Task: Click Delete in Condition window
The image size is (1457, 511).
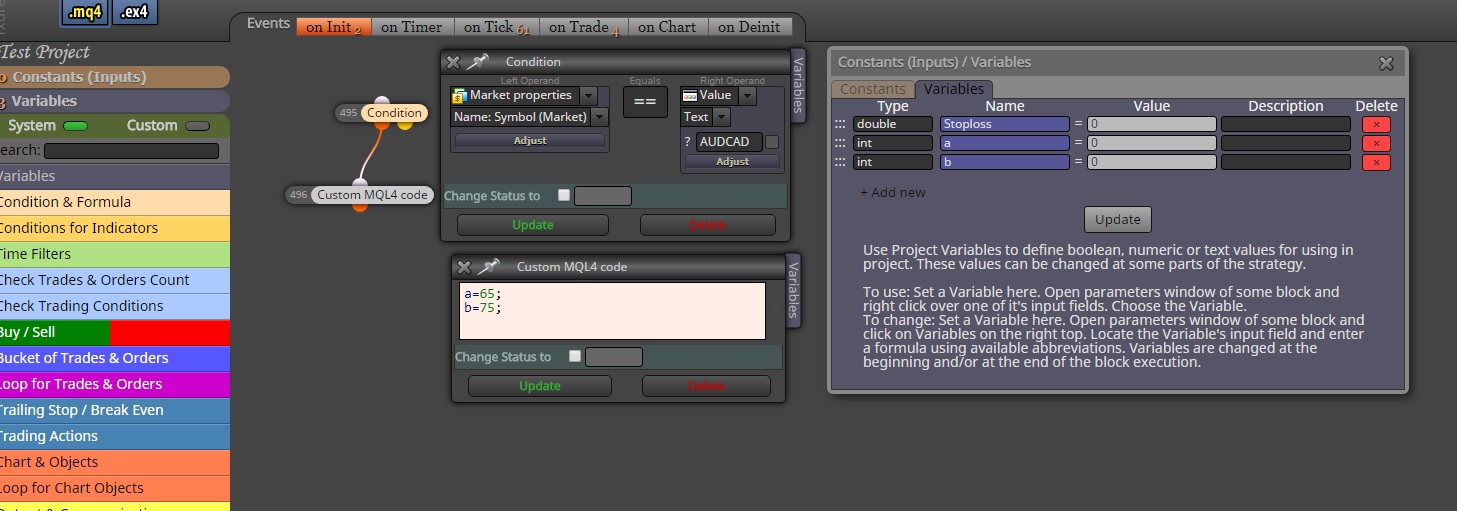Action: (708, 225)
